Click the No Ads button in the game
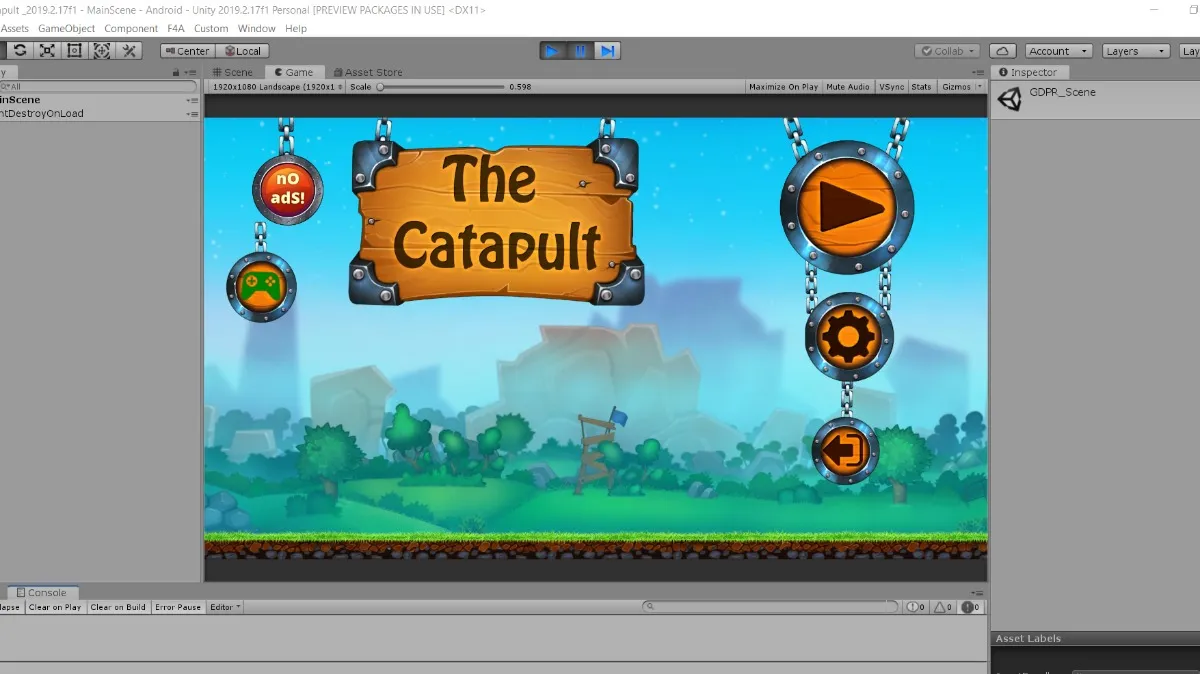Viewport: 1200px width, 674px height. [287, 189]
